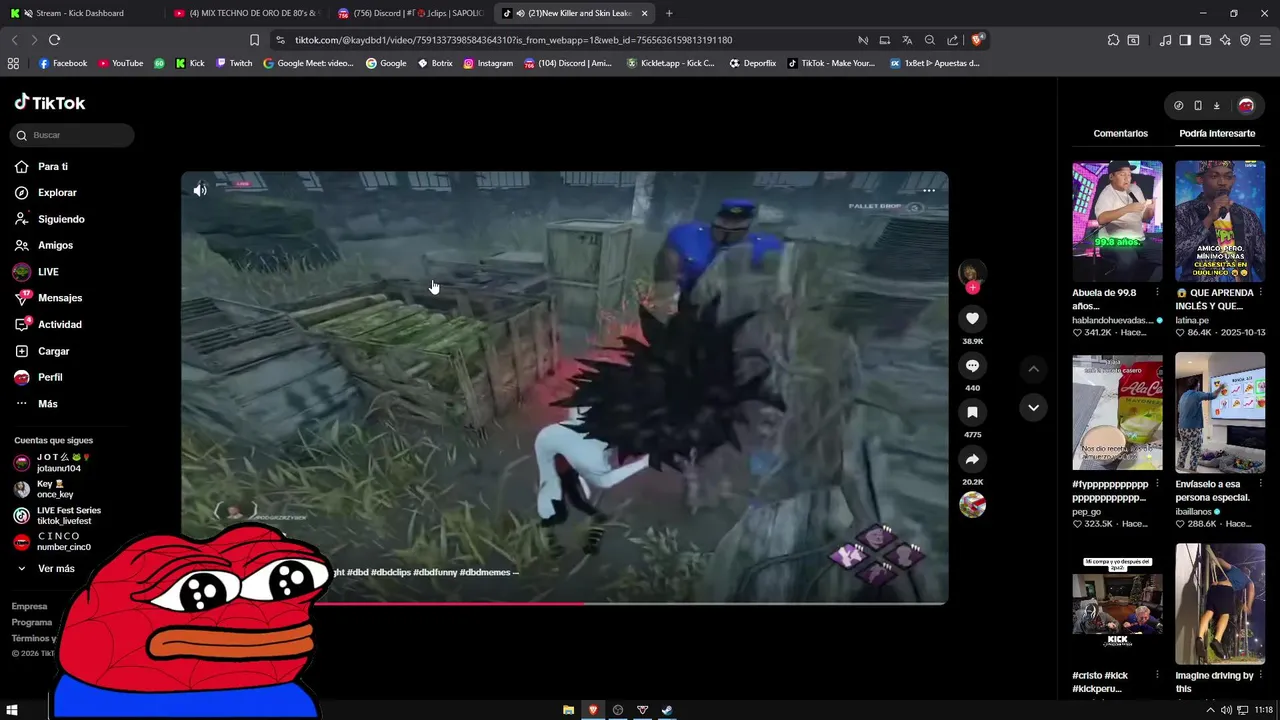Bookmark the video with 4775 saves
The height and width of the screenshot is (720, 1280).
click(972, 412)
